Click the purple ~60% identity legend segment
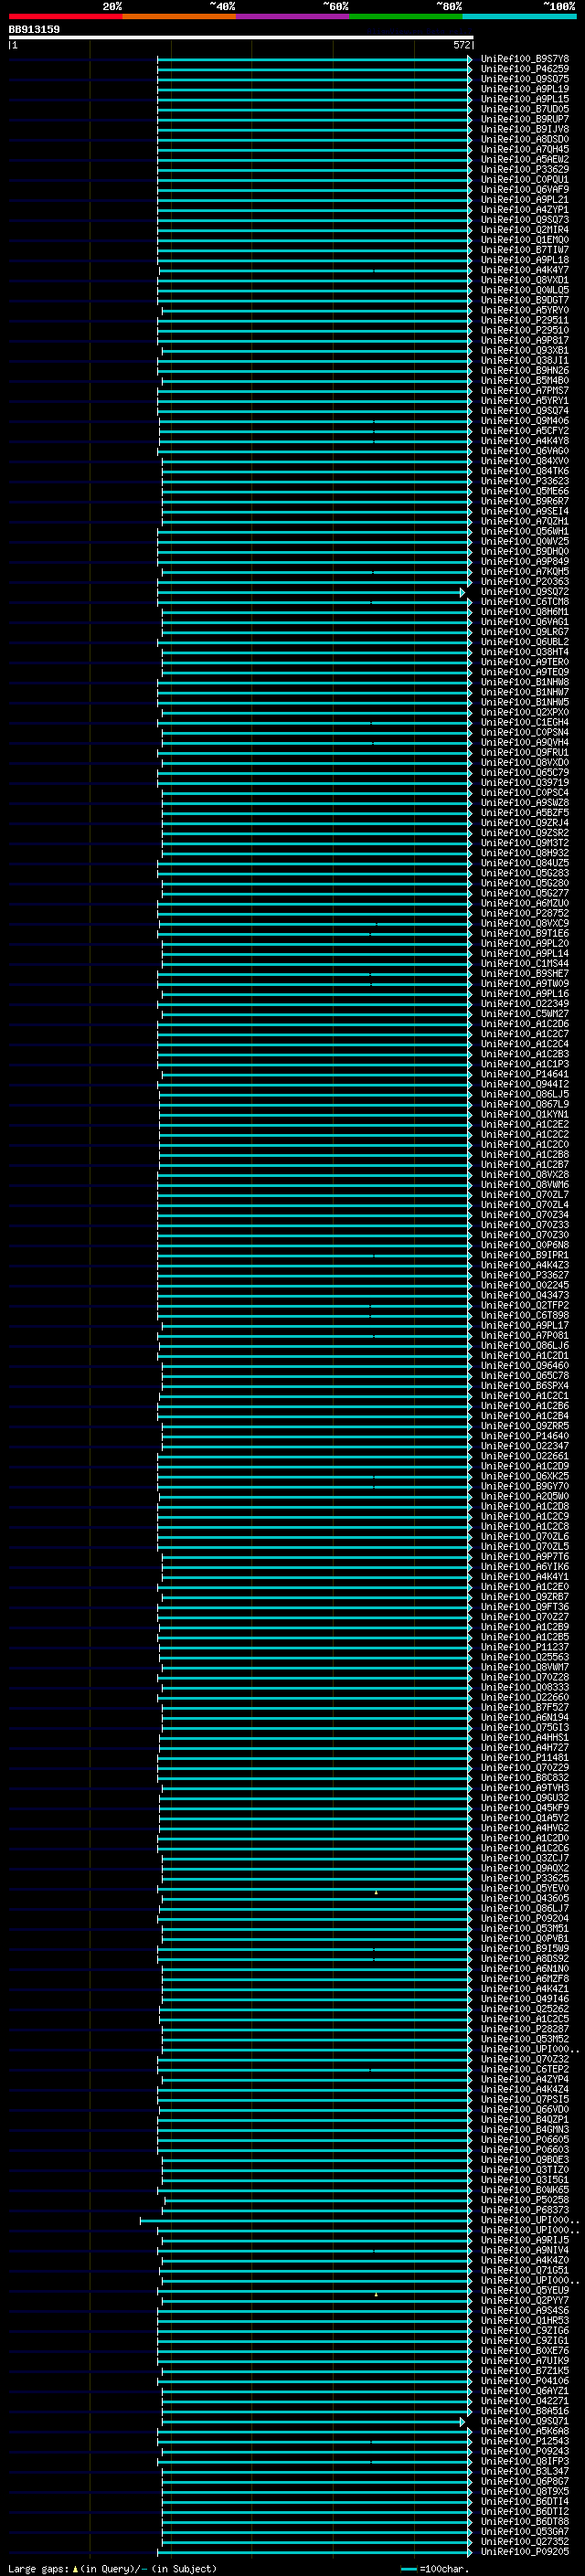Image resolution: width=585 pixels, height=2576 pixels. (293, 17)
